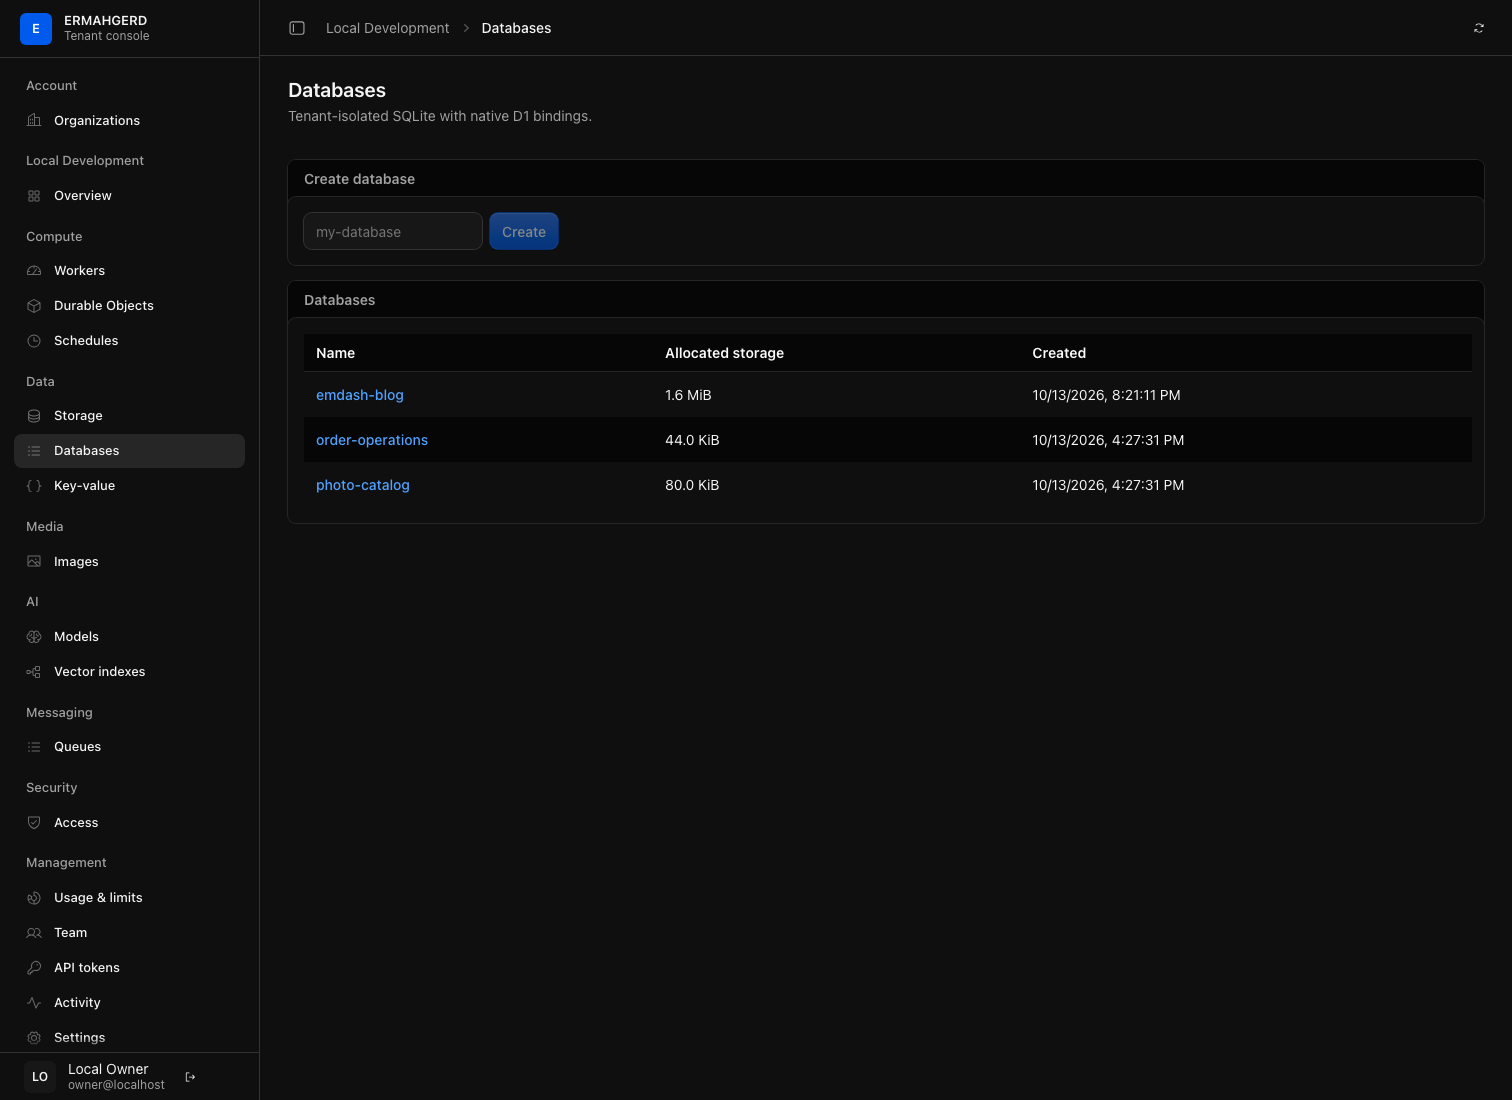Click the 44.0 KiB storage cell
The image size is (1512, 1100).
pos(692,440)
